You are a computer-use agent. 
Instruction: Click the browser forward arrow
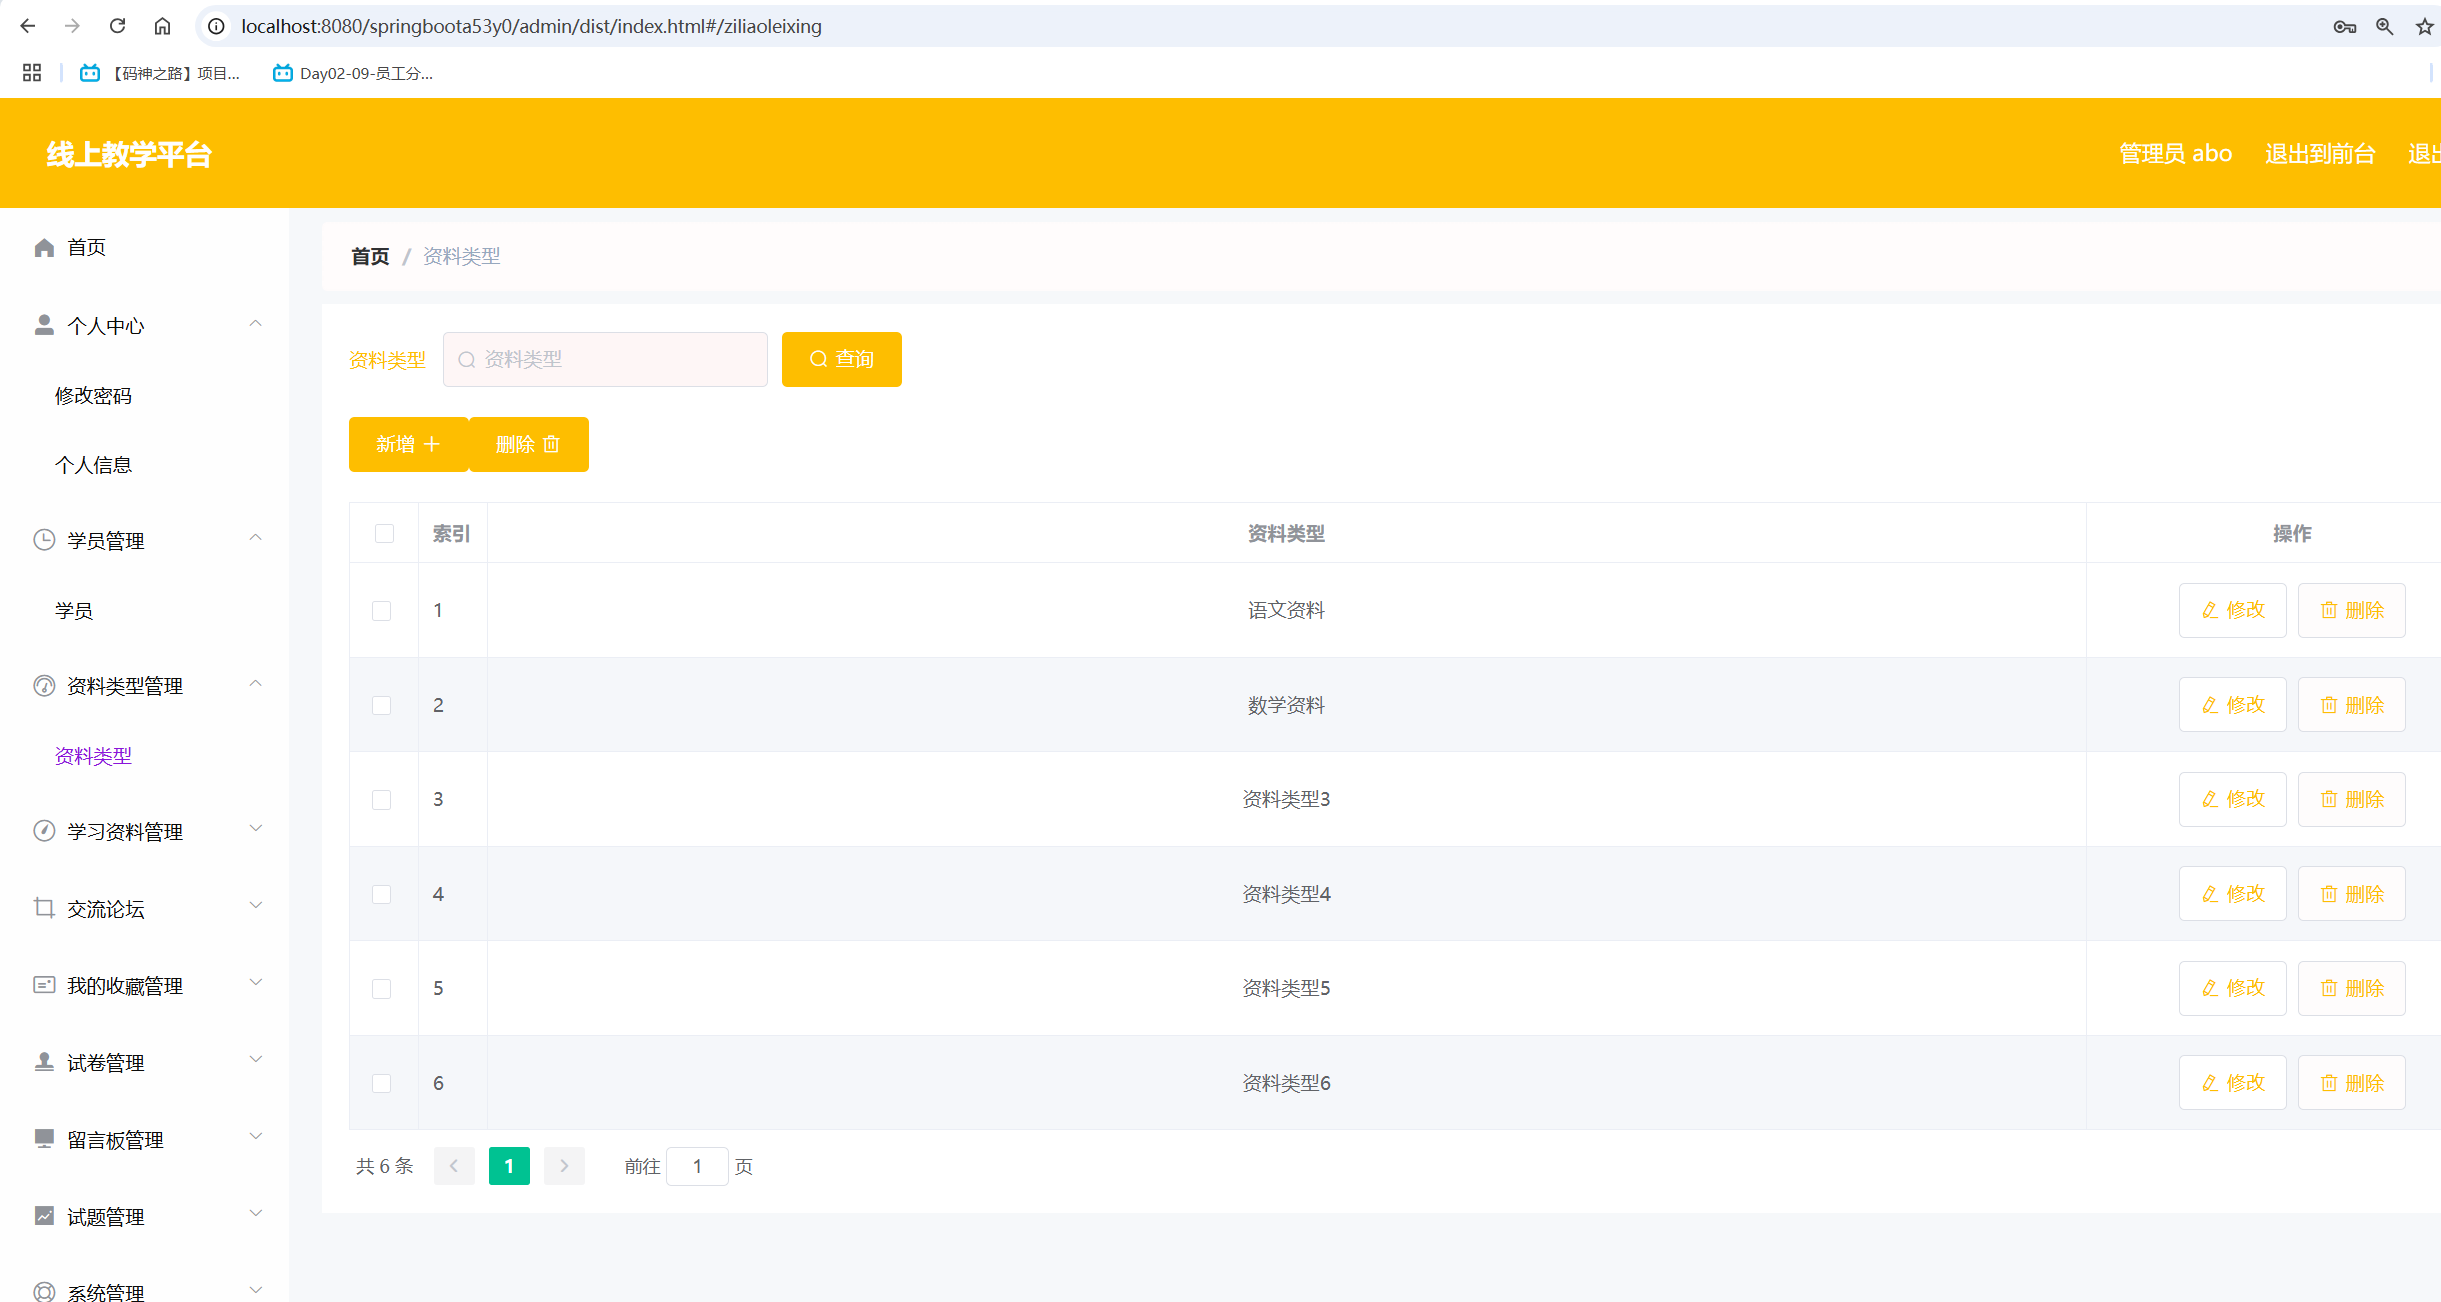click(x=72, y=26)
